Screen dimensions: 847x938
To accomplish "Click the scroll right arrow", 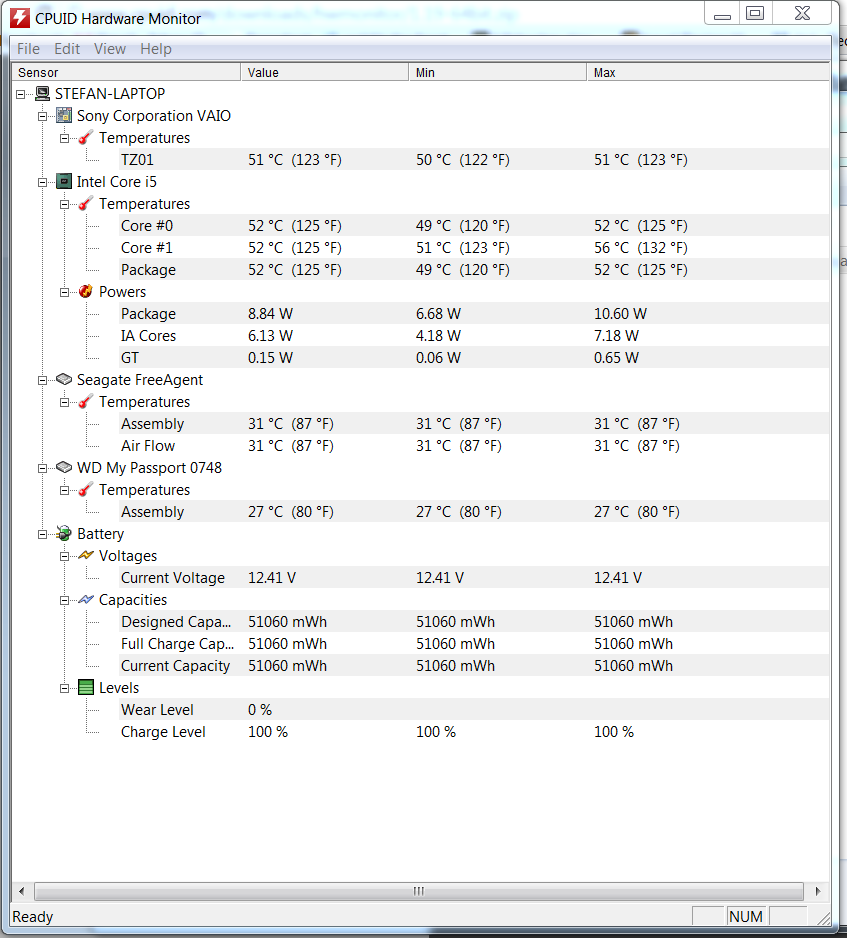I will (818, 891).
